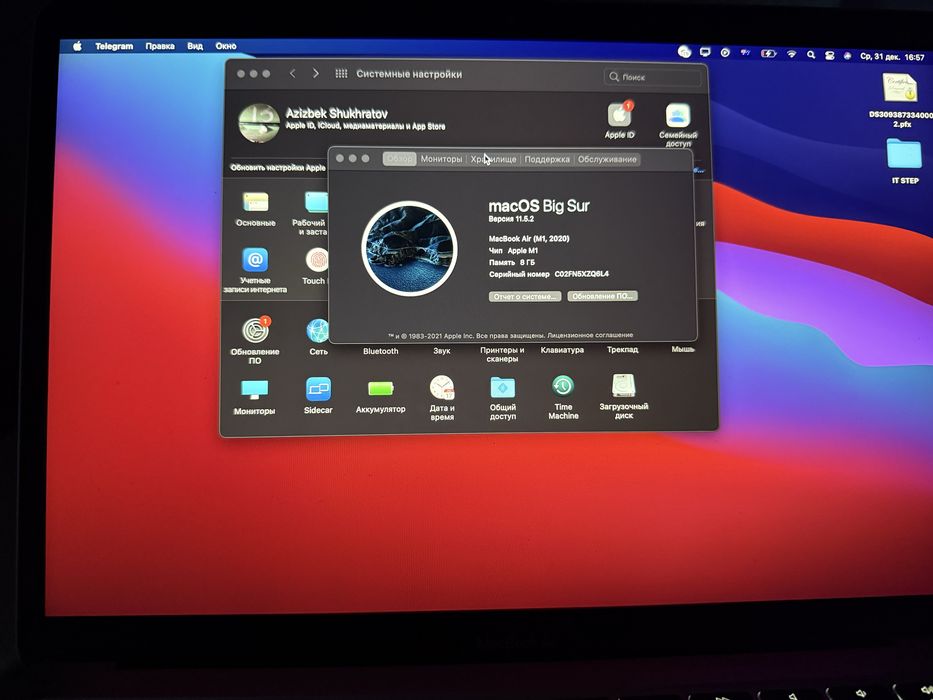Click the Отчет о системе... button
This screenshot has height=700, width=933.
click(x=525, y=296)
